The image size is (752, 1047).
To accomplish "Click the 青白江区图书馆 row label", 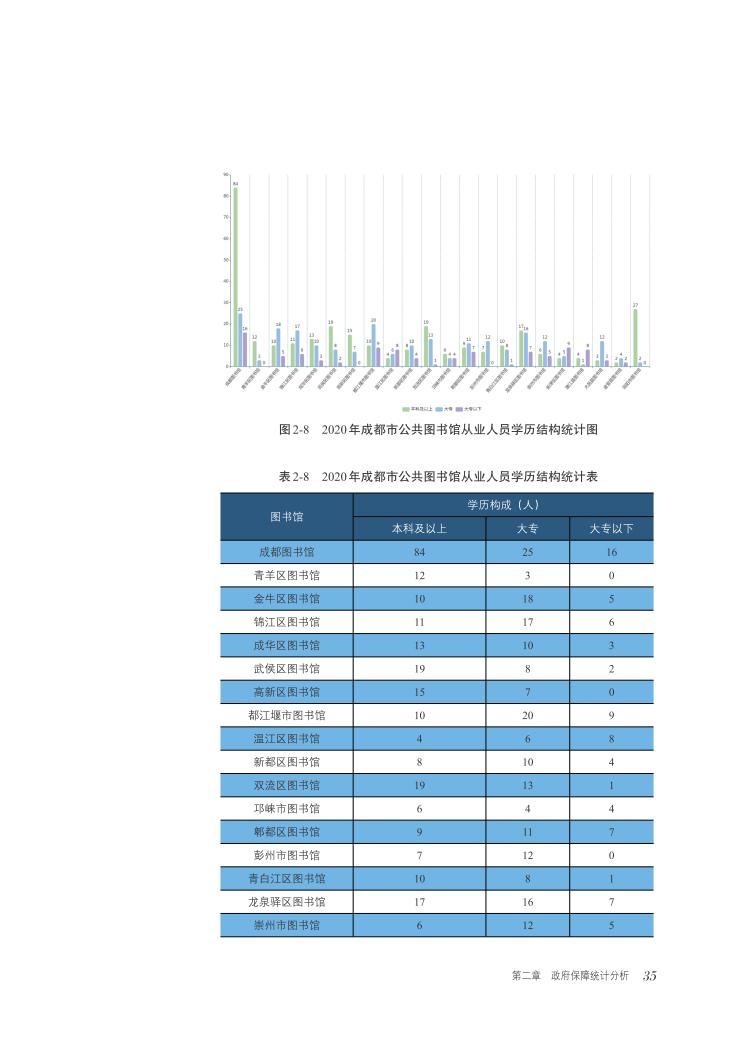I will point(287,879).
